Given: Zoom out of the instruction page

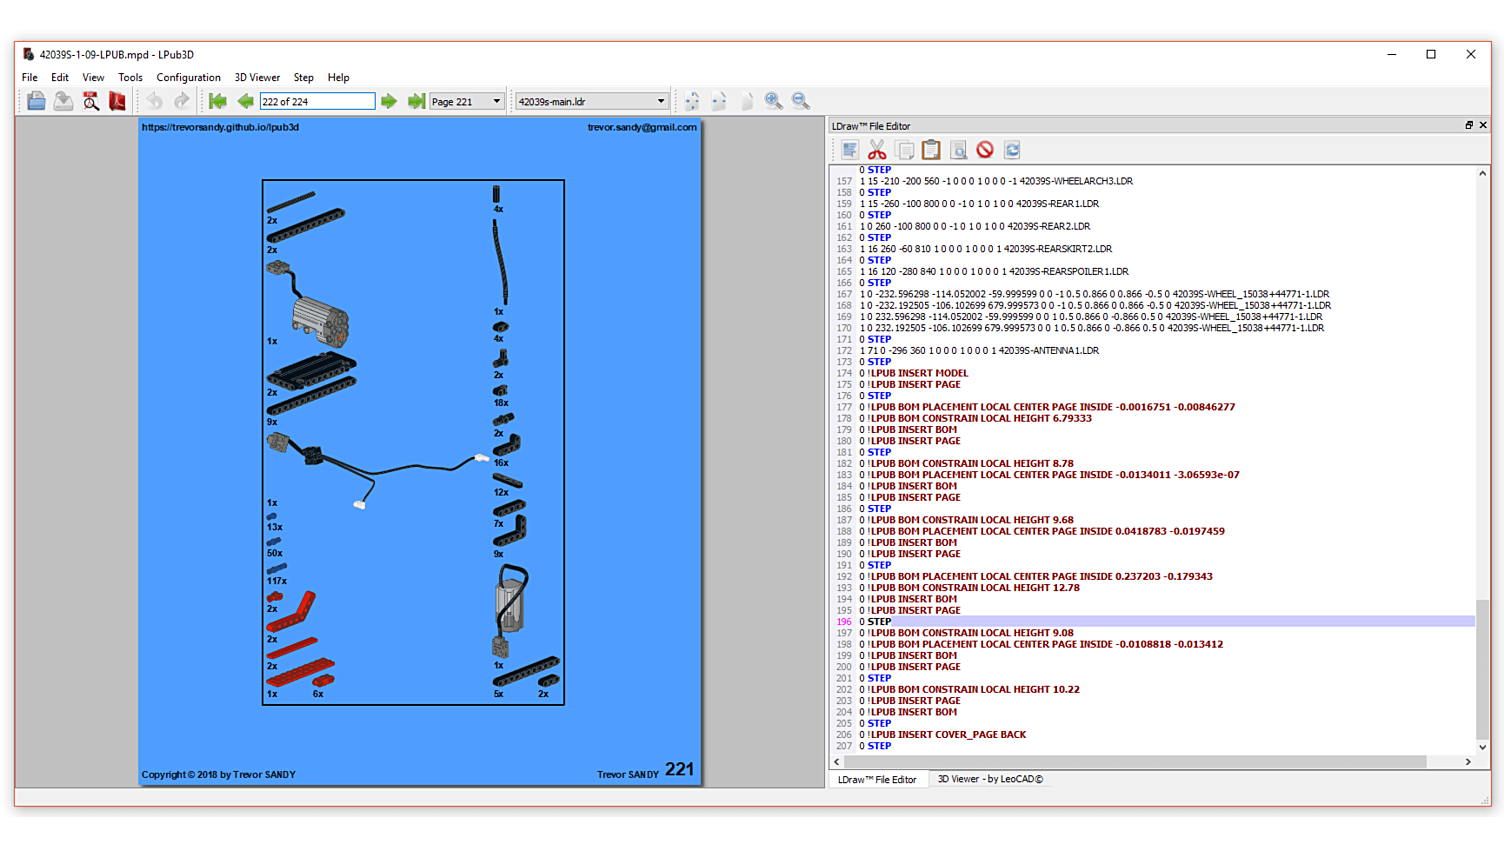Looking at the screenshot, I should 801,100.
